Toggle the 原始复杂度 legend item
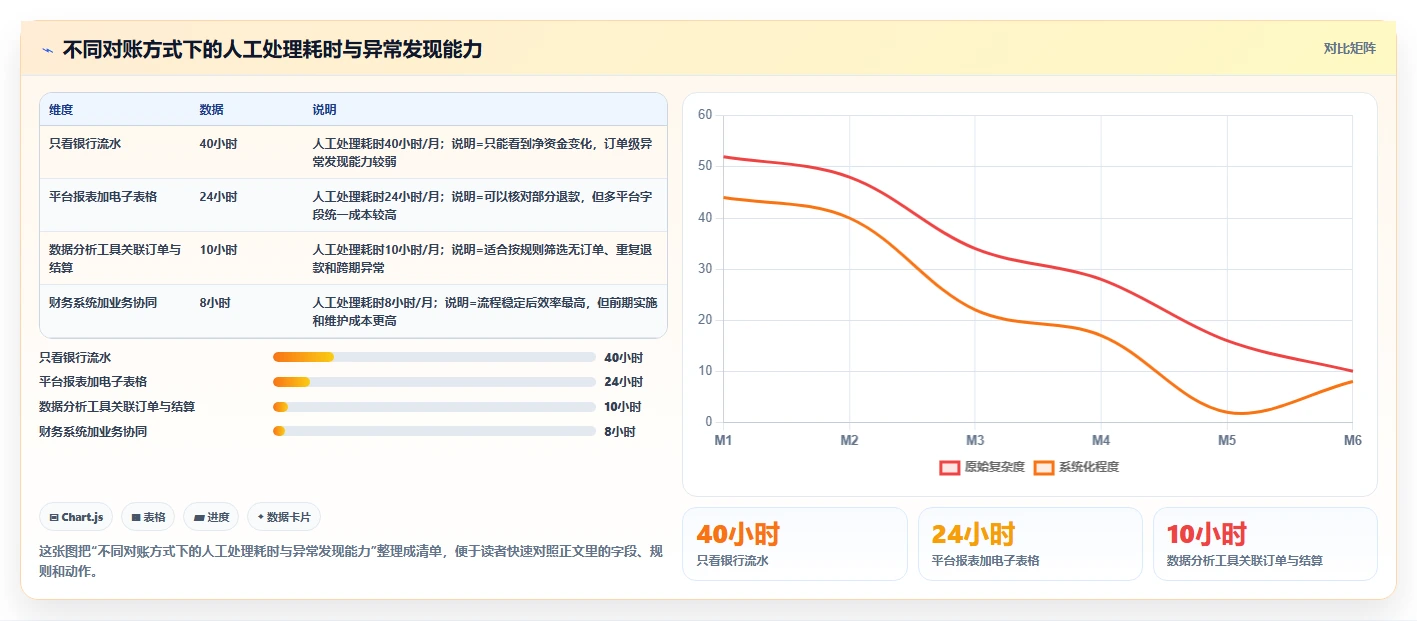1417x621 pixels. coord(982,467)
